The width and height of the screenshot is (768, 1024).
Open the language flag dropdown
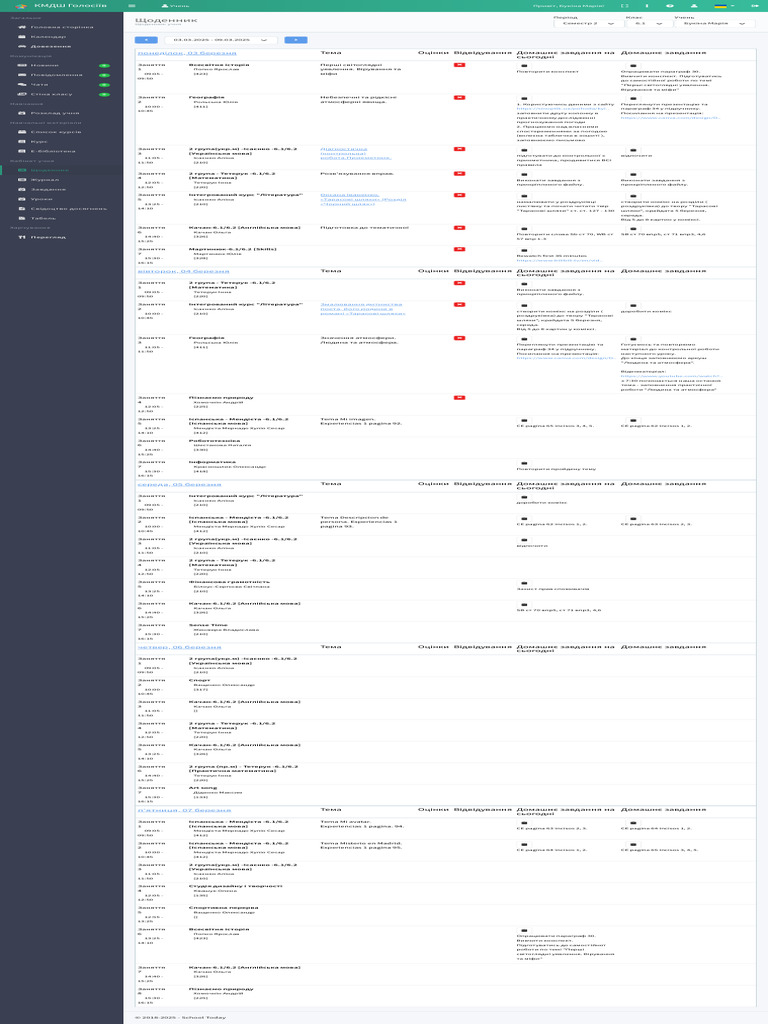[x=722, y=6]
